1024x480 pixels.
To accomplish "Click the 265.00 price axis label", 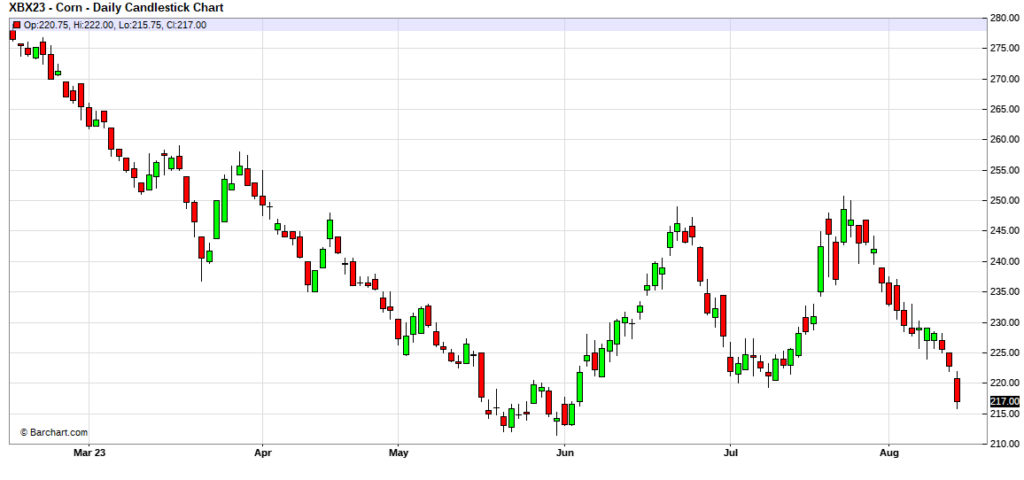I will [x=1005, y=109].
